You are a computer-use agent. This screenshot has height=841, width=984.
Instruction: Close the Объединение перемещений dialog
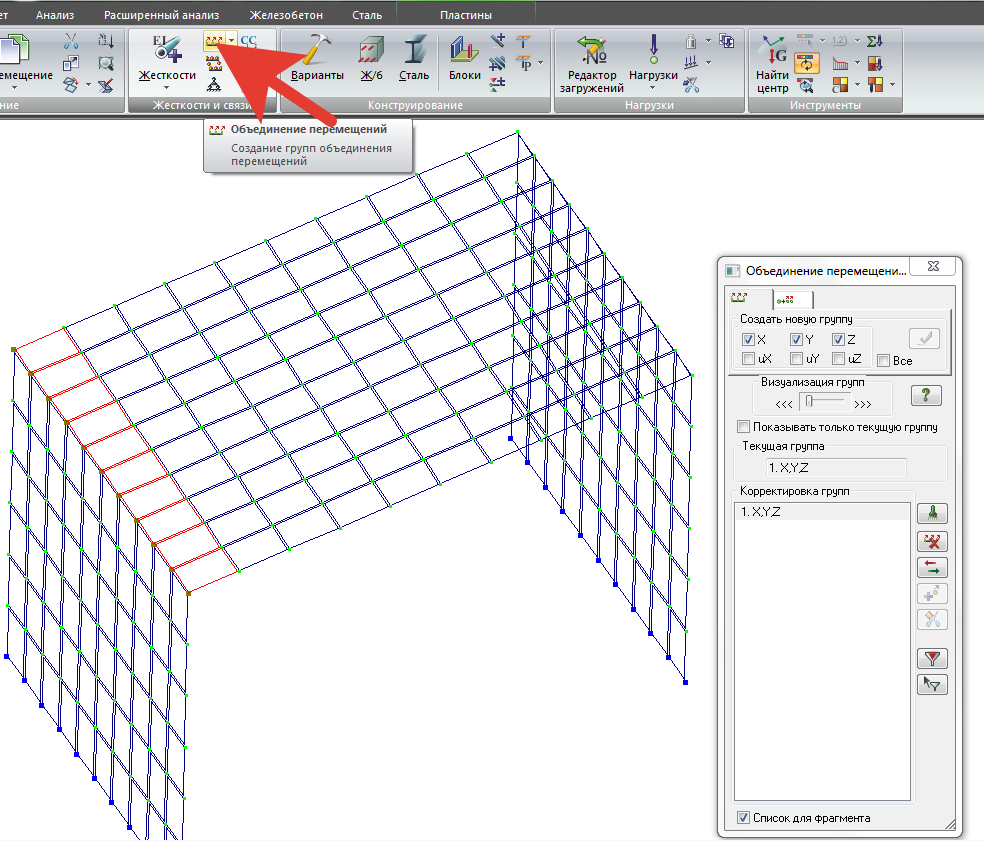933,266
